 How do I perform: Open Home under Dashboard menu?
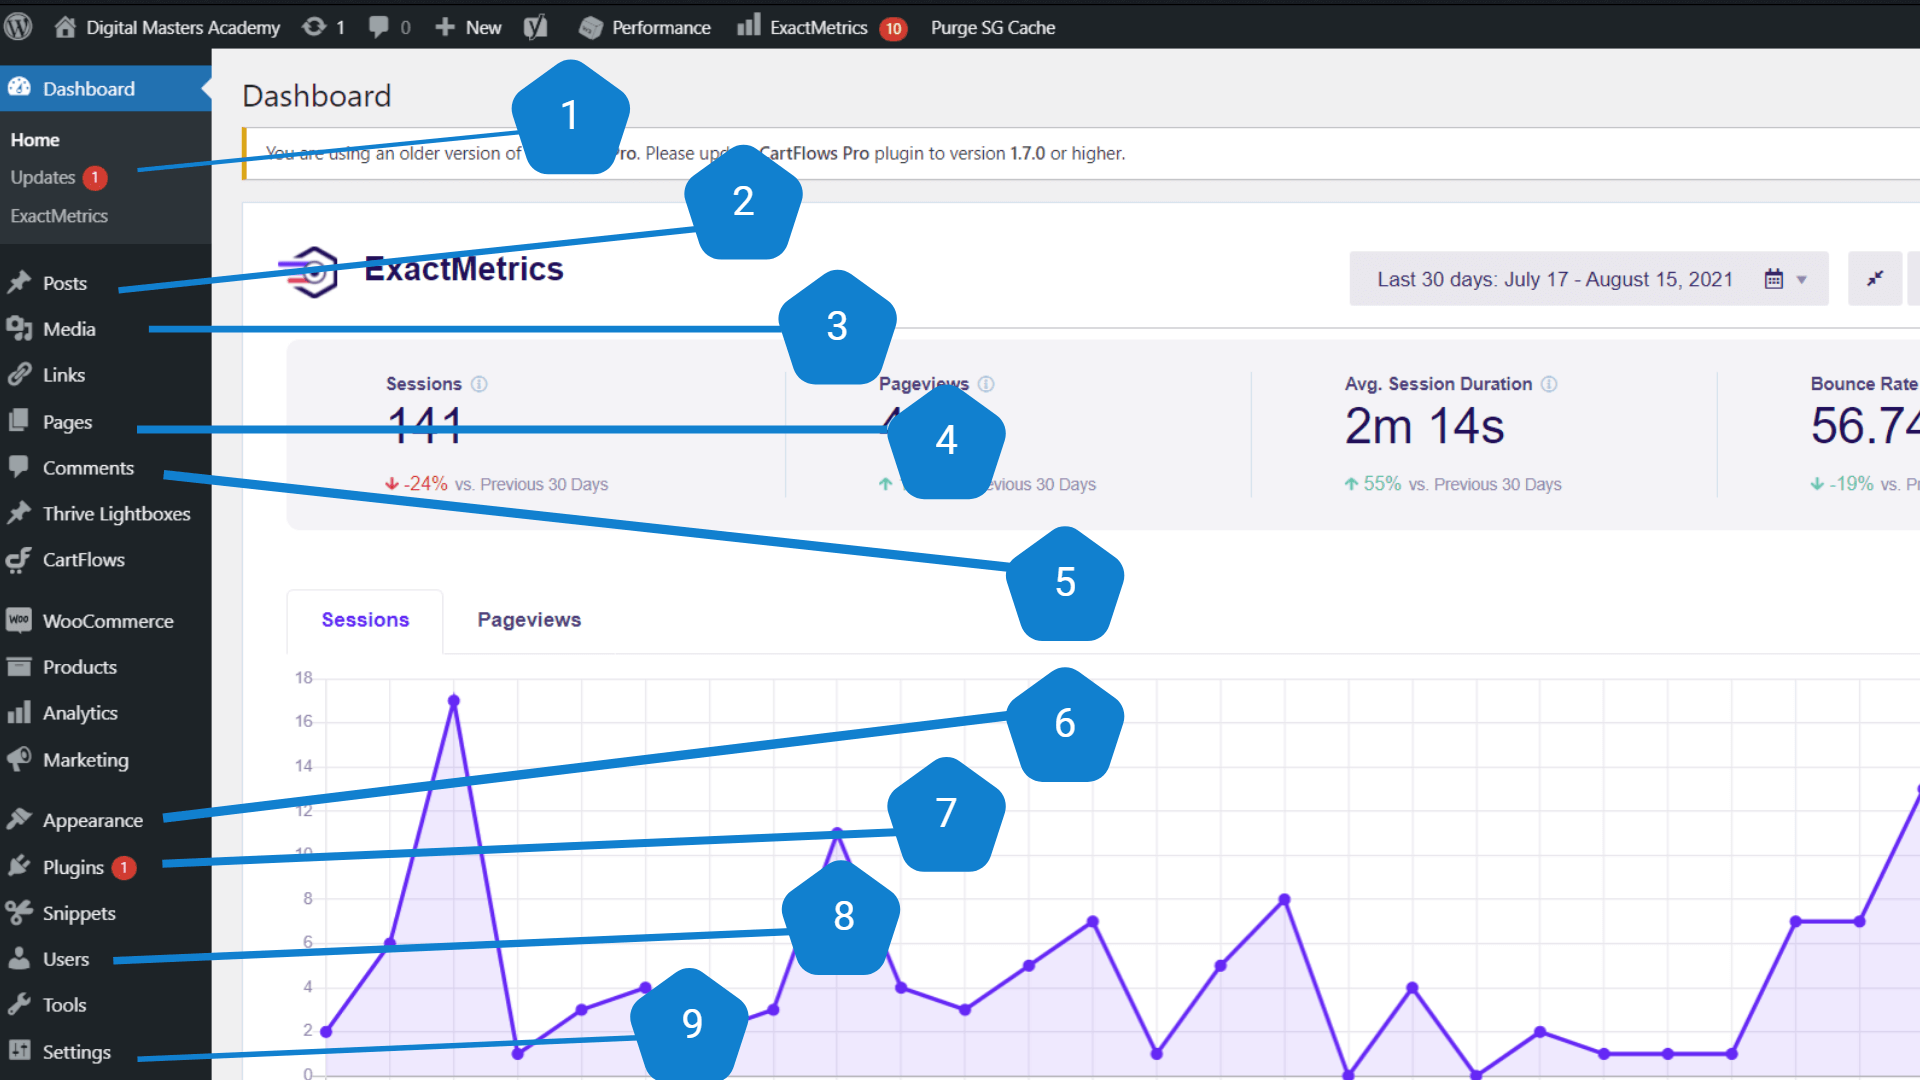pyautogui.click(x=35, y=140)
